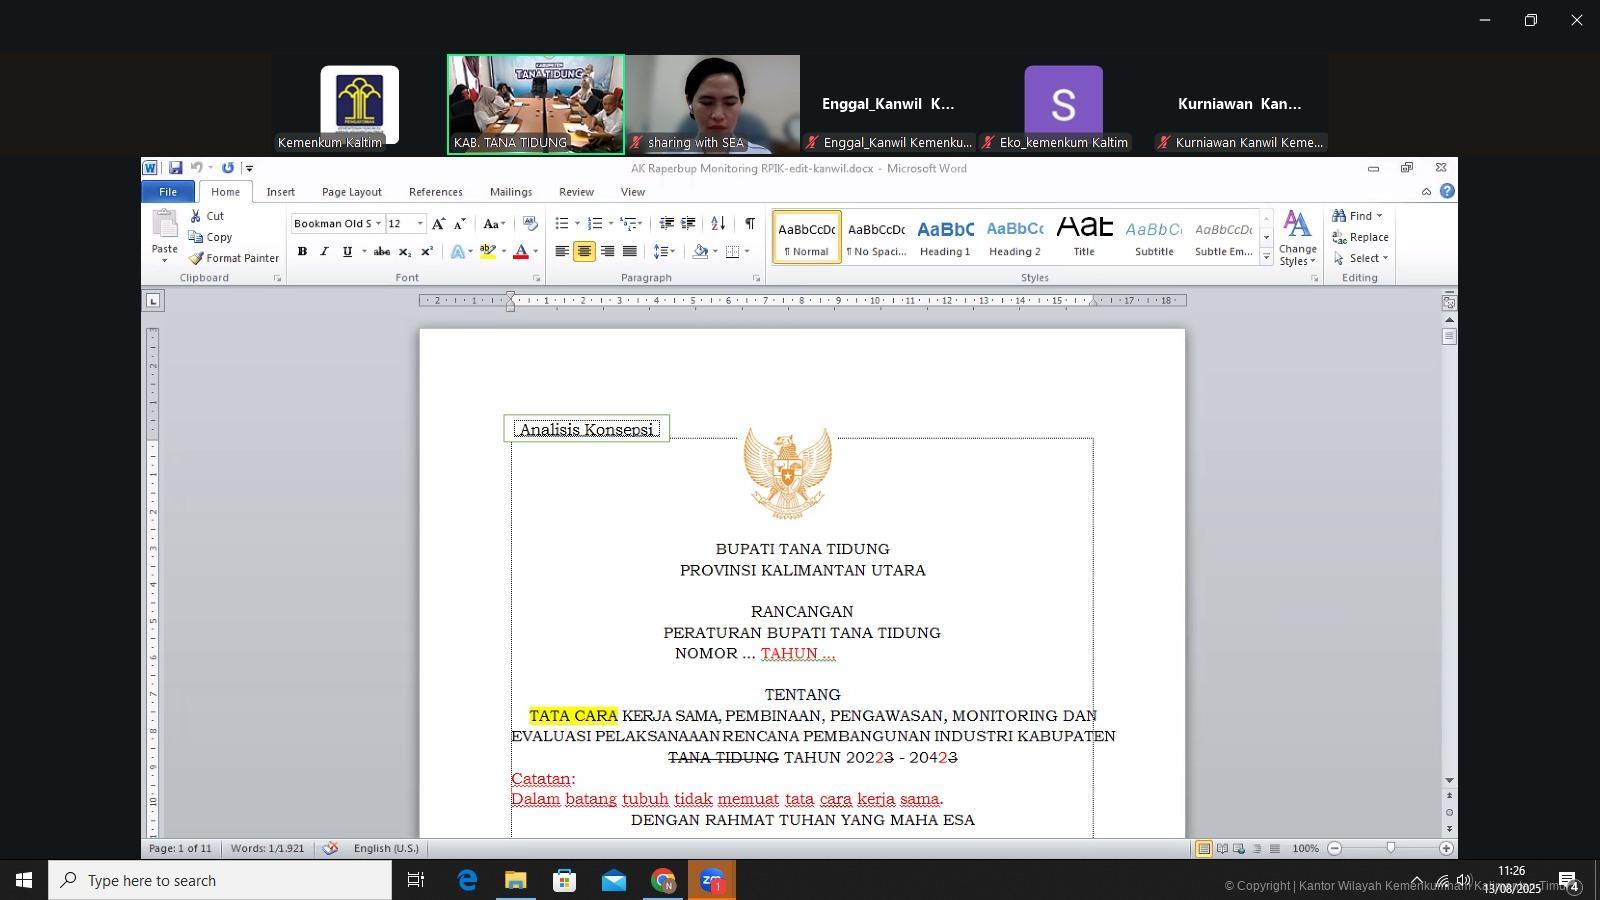Click the Find button
The height and width of the screenshot is (900, 1600).
pyautogui.click(x=1356, y=216)
